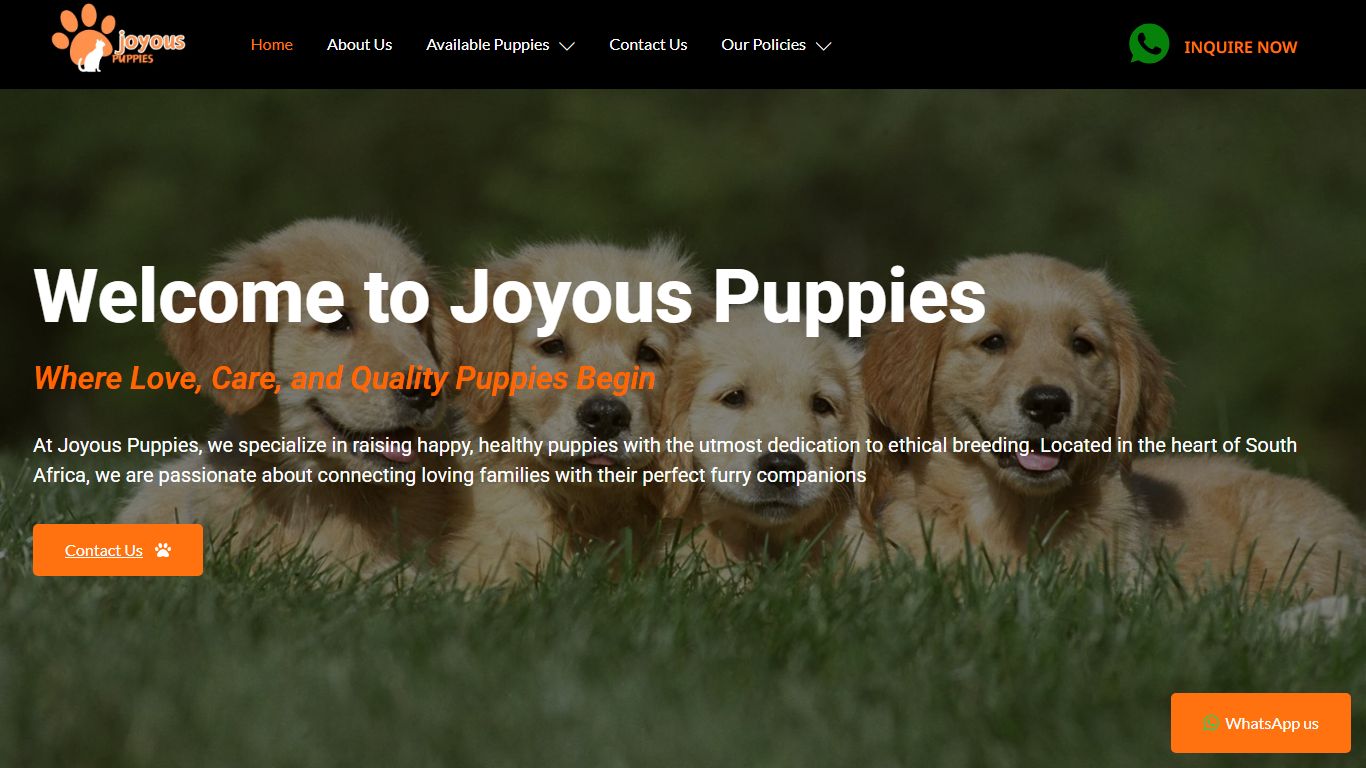Click the paw icon on Contact Us button
The image size is (1366, 768).
tap(163, 550)
